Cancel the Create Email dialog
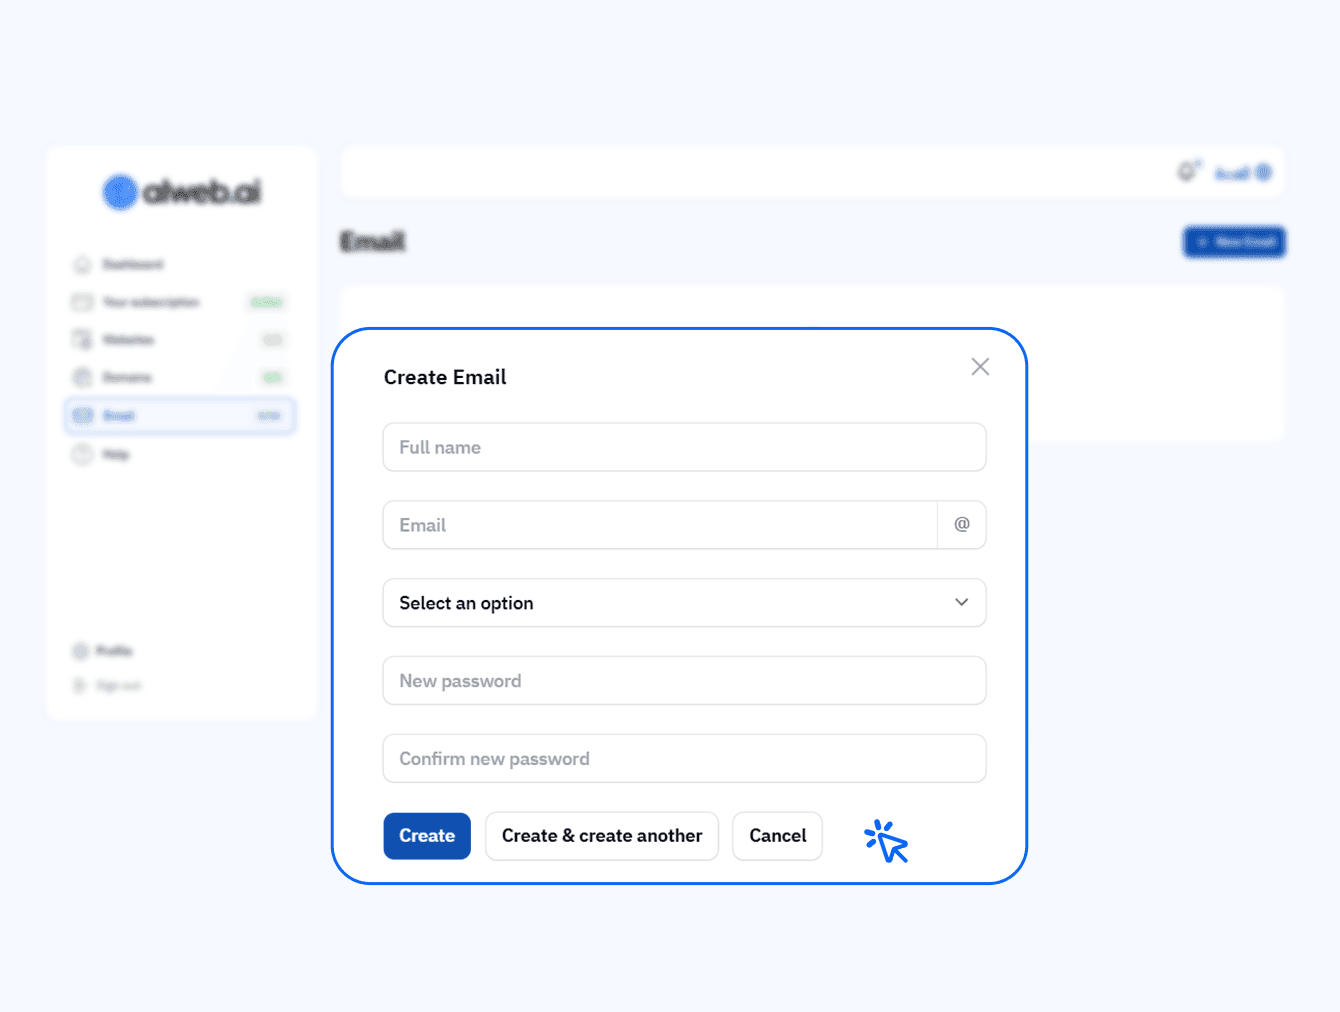The width and height of the screenshot is (1340, 1012). pyautogui.click(x=777, y=836)
